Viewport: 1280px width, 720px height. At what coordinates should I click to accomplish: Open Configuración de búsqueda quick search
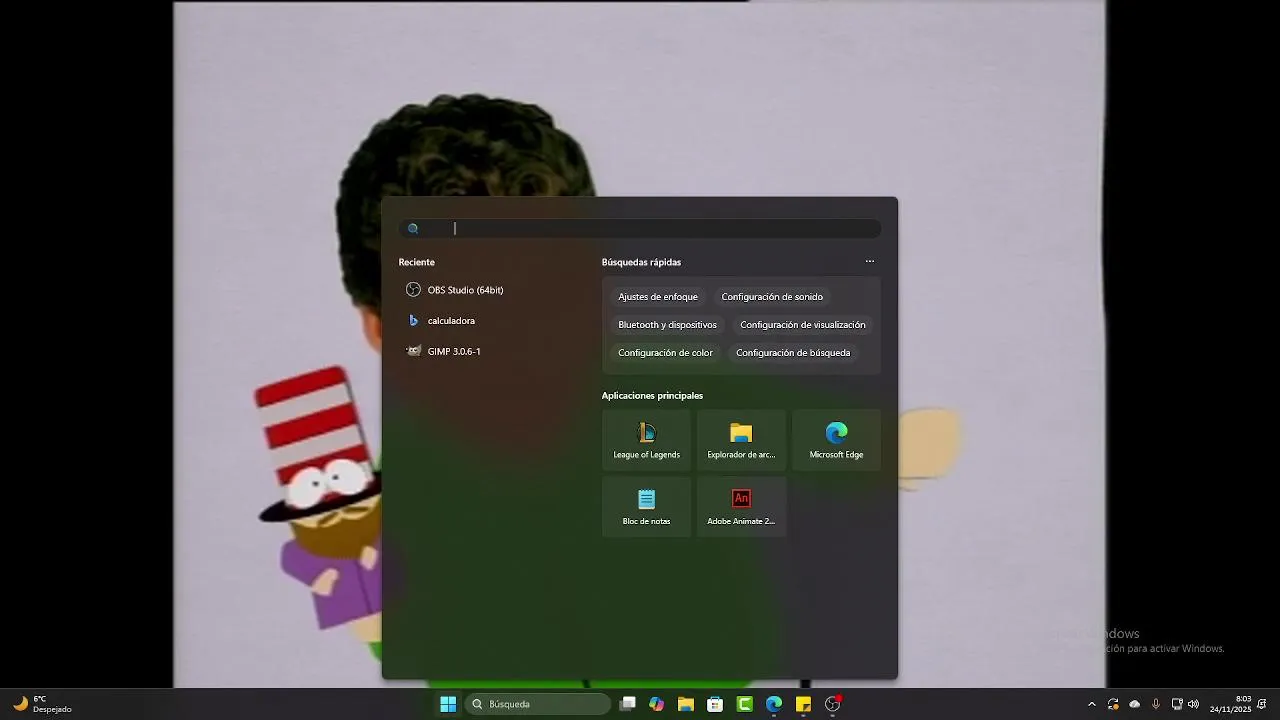point(793,353)
